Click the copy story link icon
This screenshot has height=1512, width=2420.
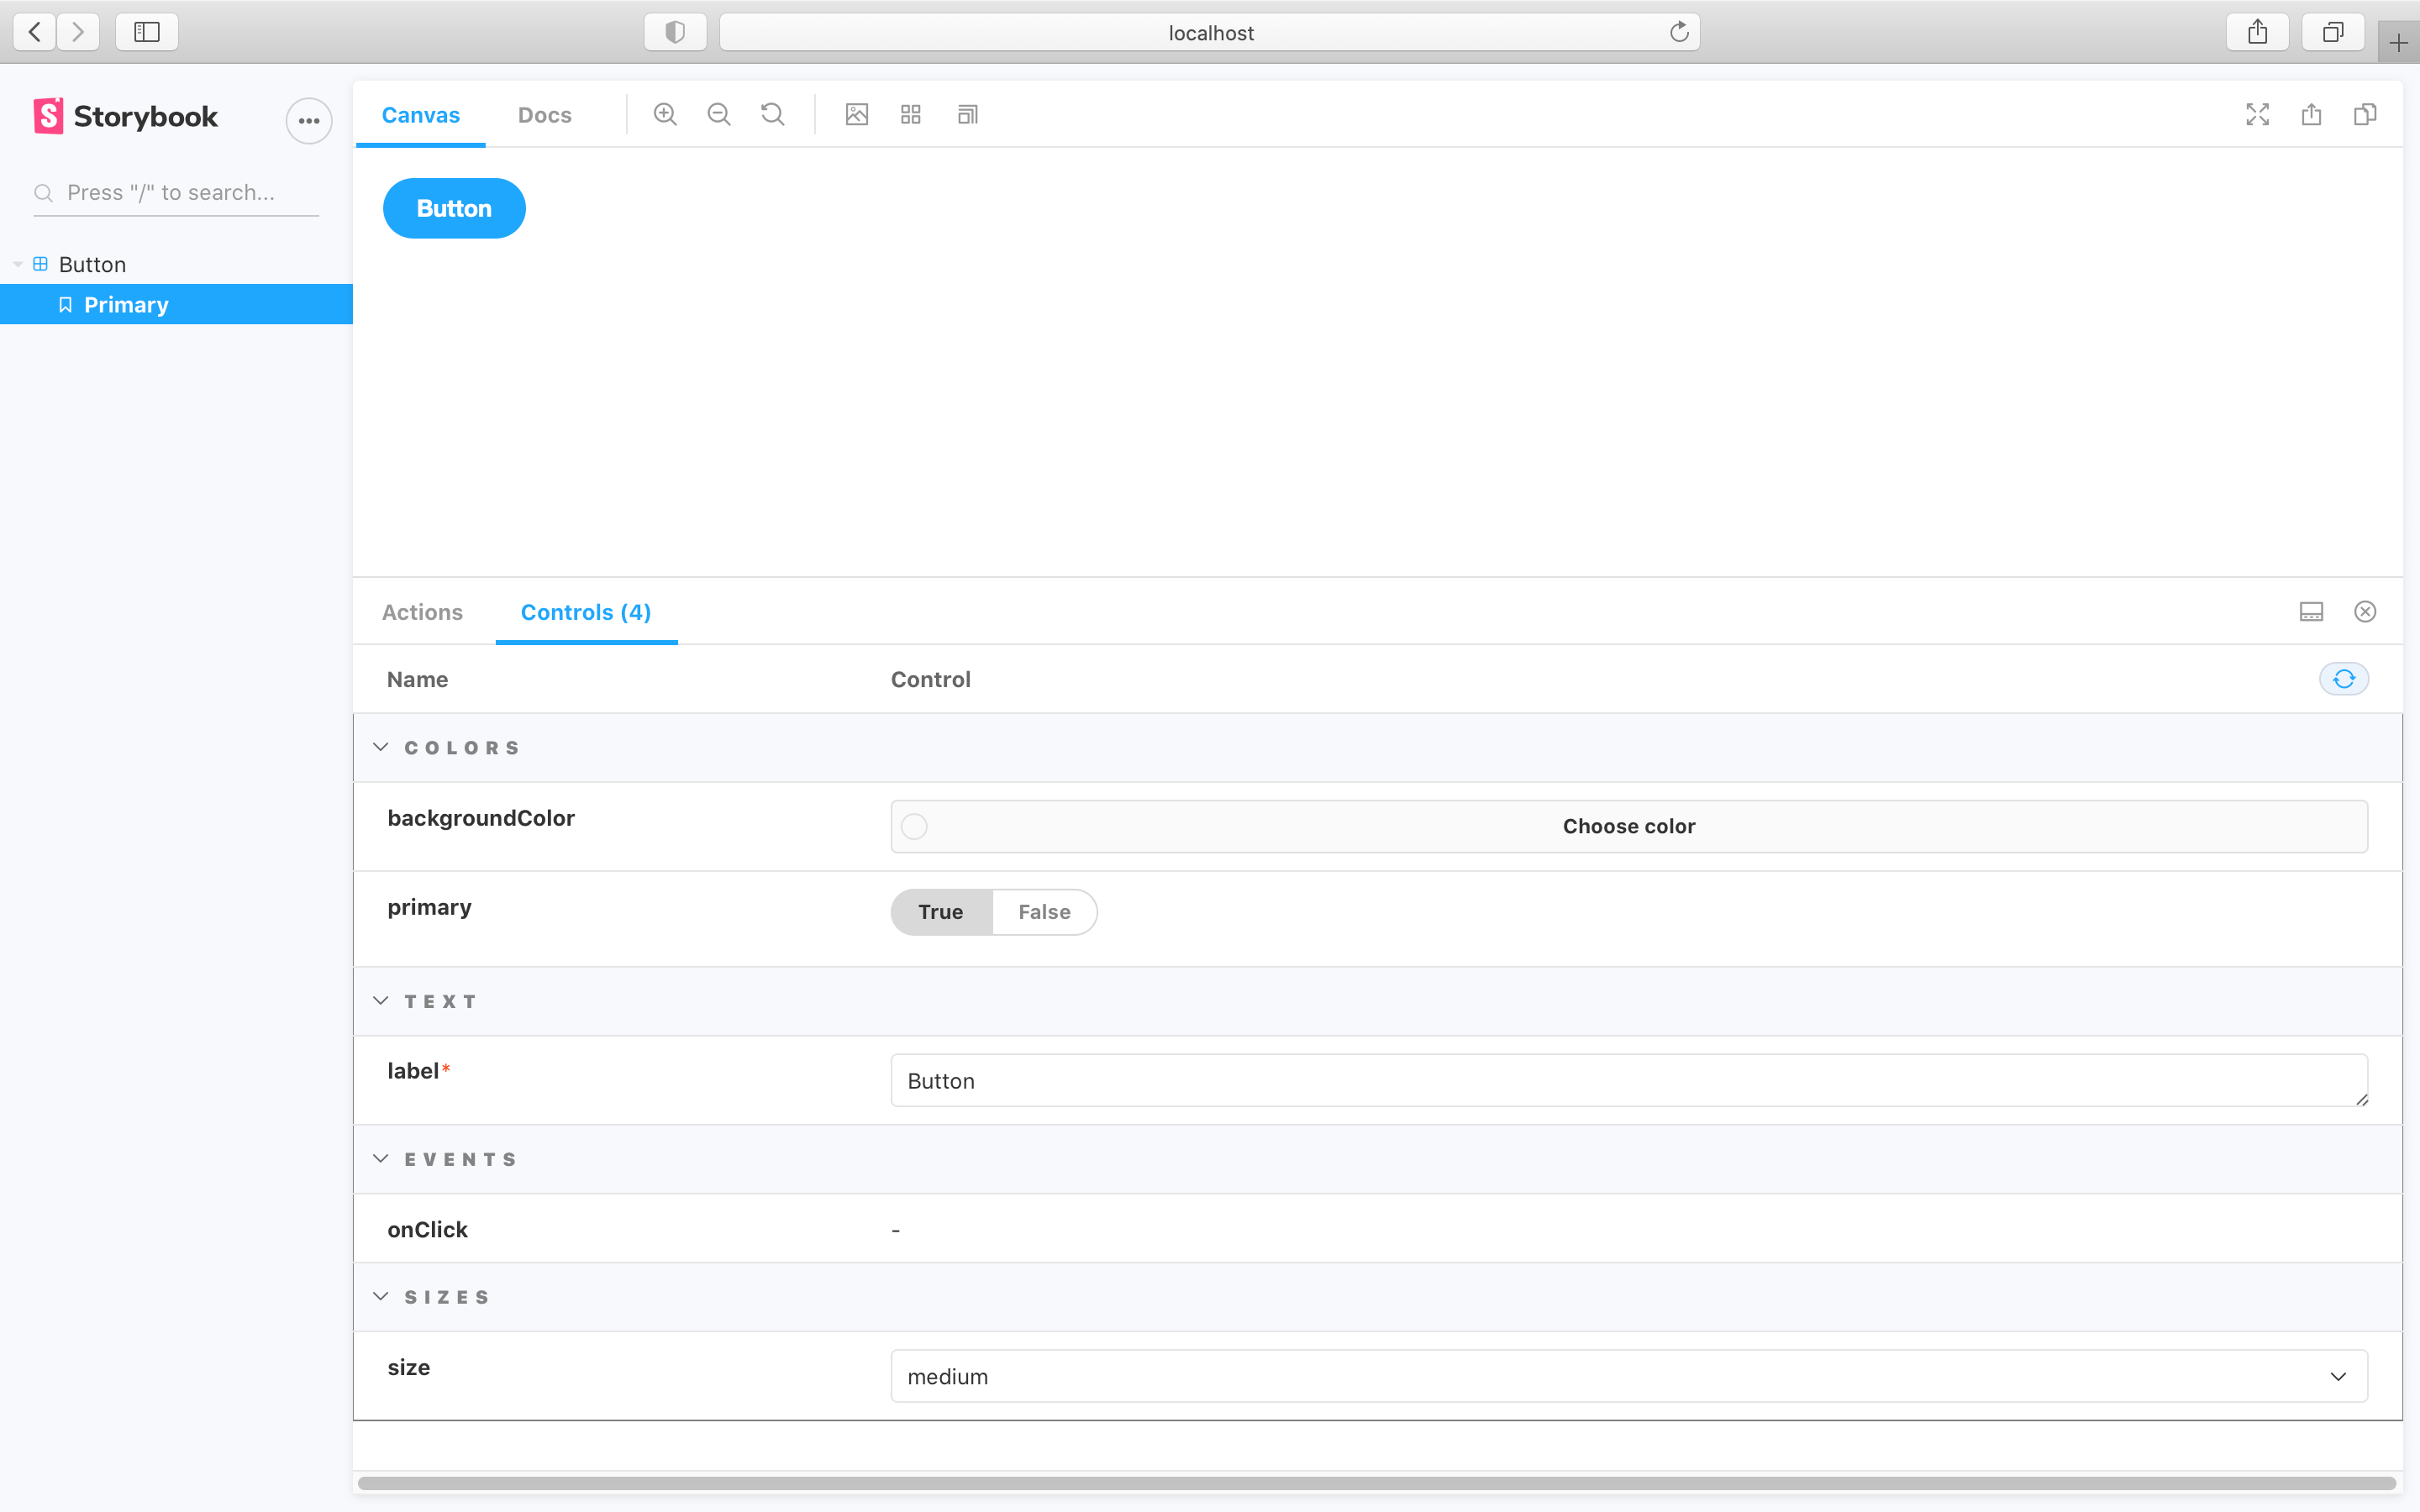[2365, 115]
